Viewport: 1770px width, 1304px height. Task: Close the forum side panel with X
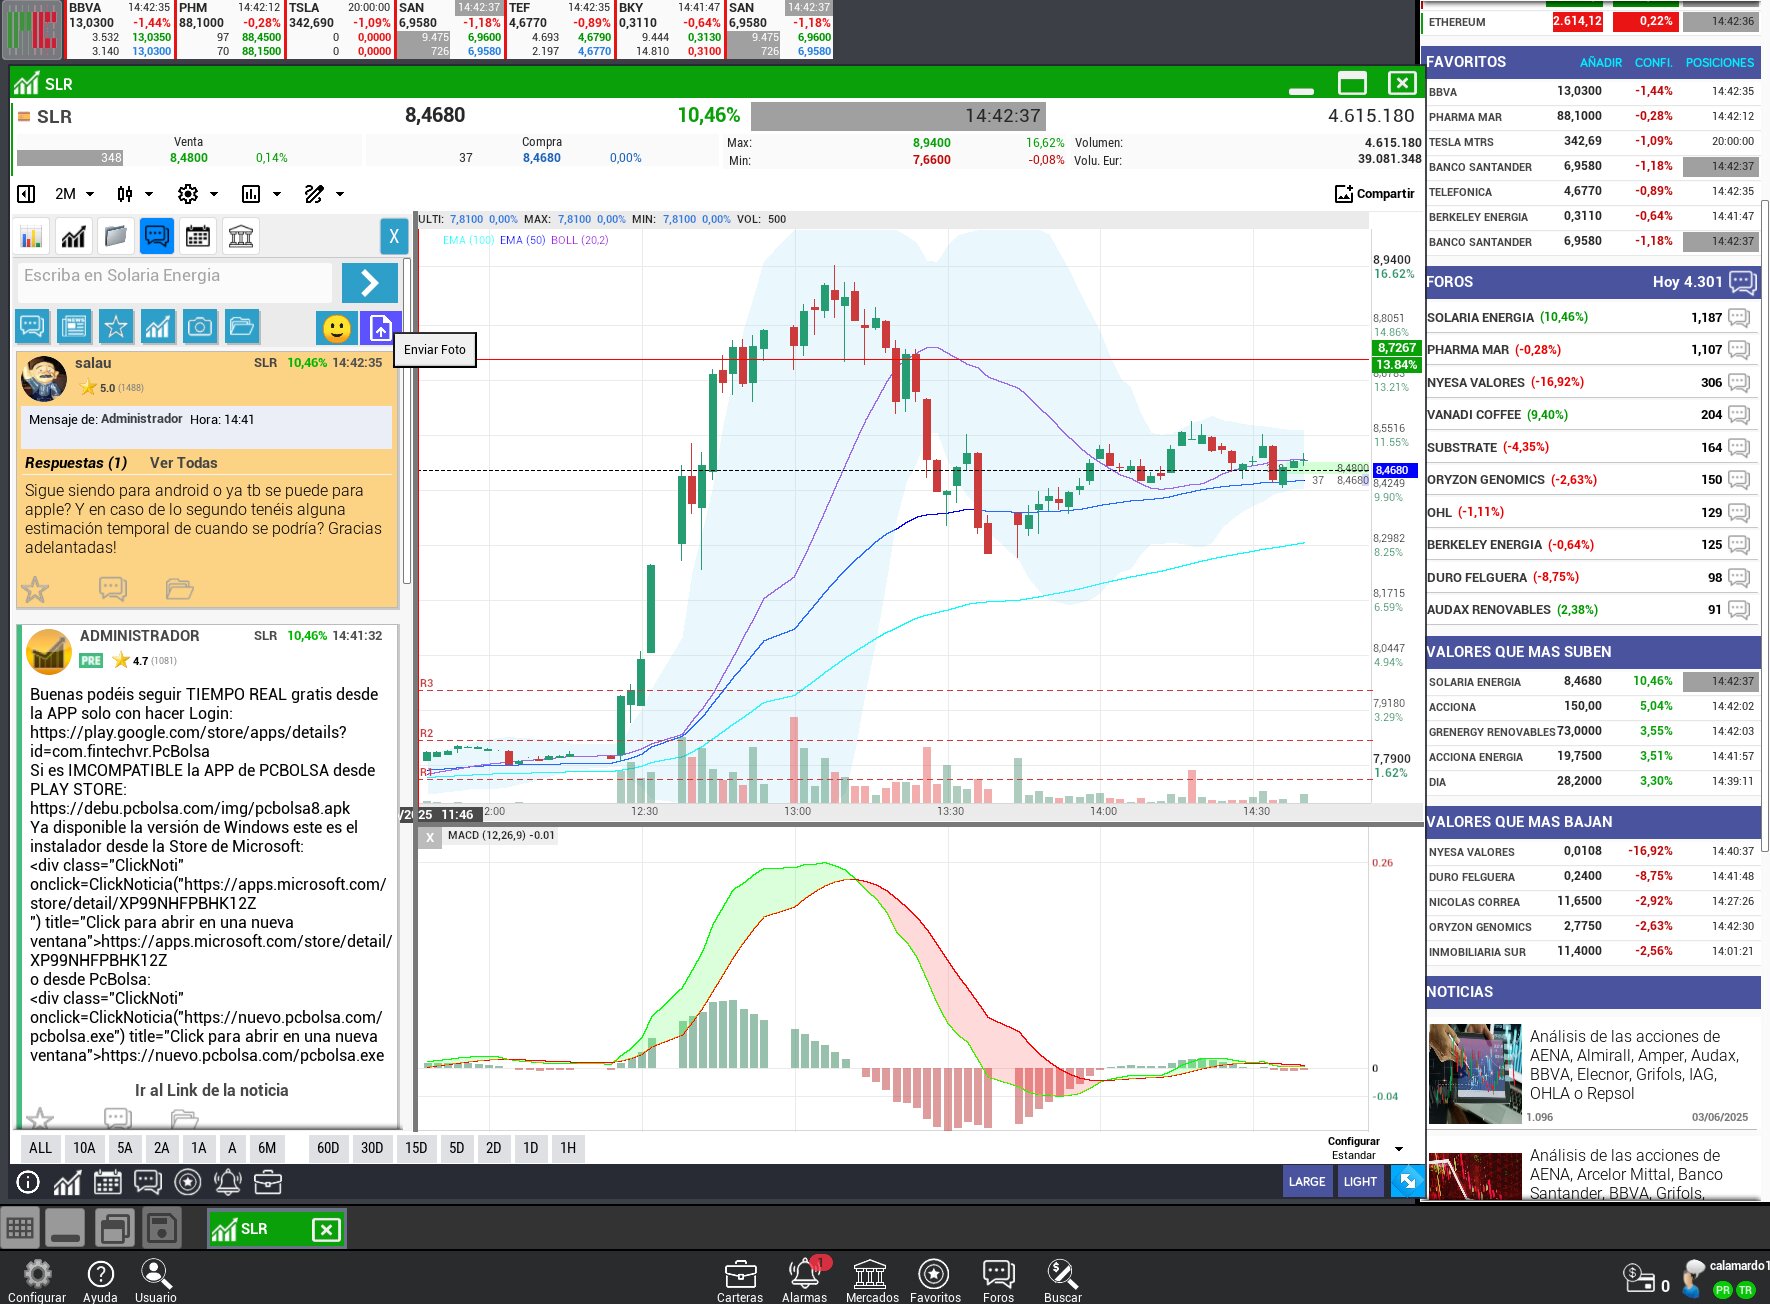click(x=394, y=237)
